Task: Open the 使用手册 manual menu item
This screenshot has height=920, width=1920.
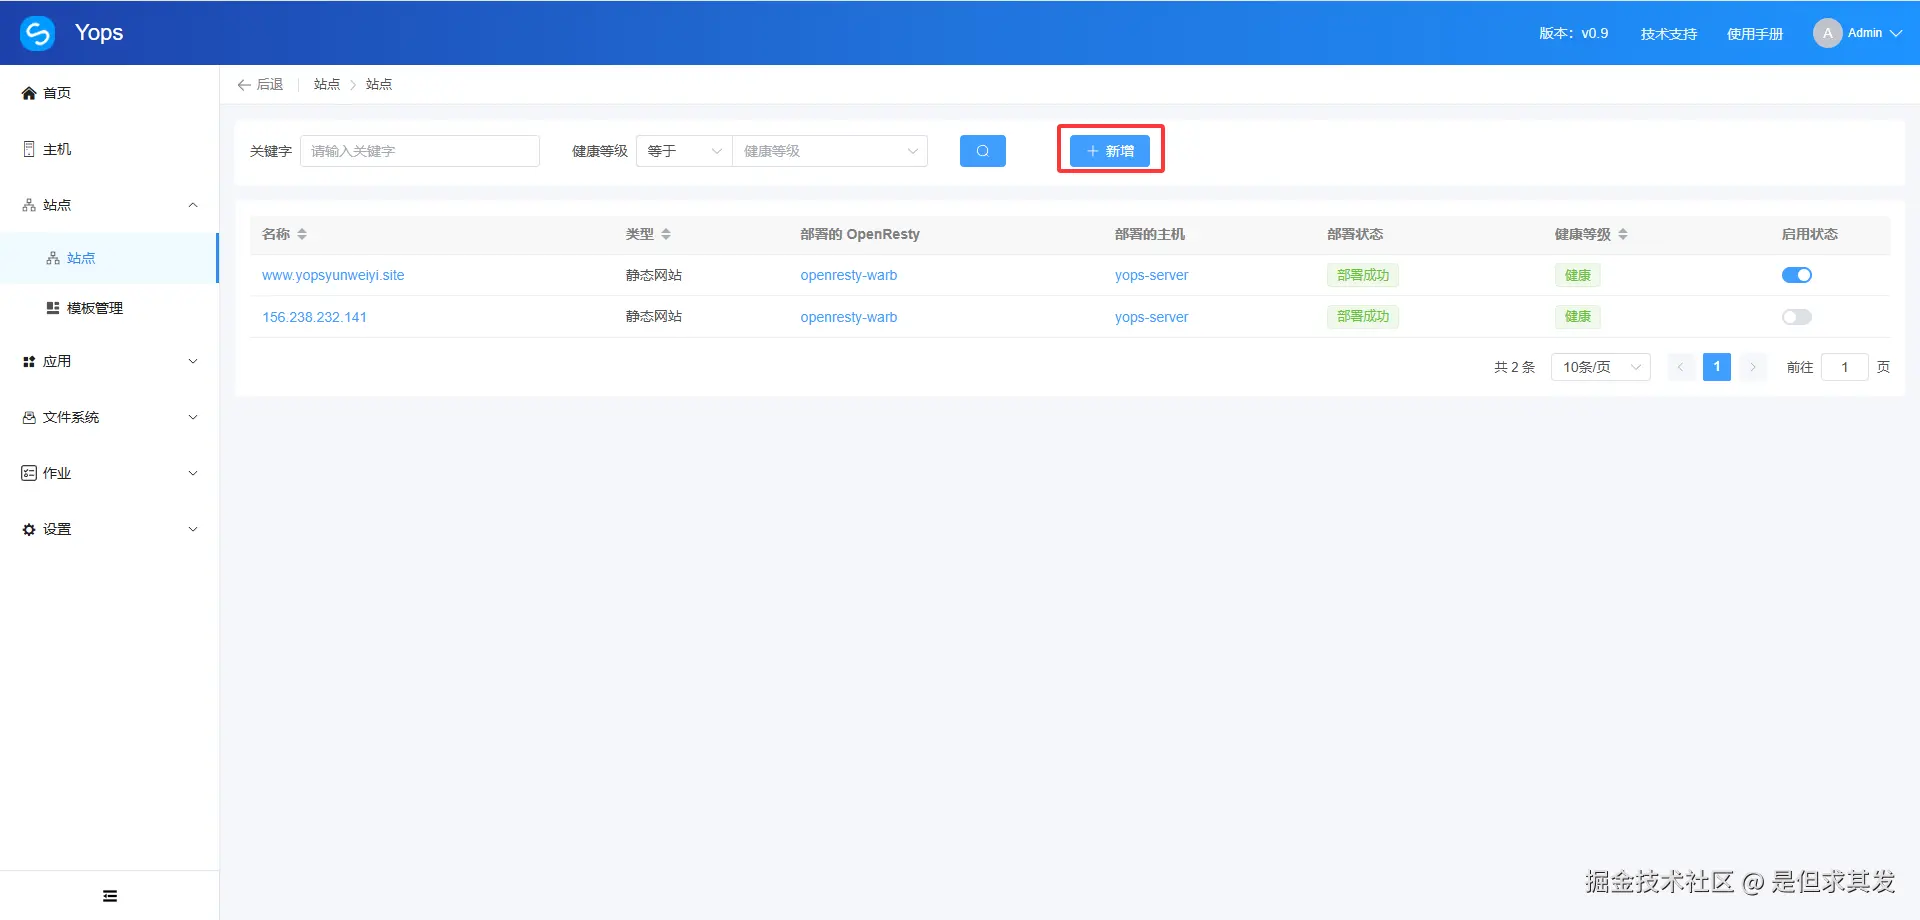Action: coord(1754,33)
